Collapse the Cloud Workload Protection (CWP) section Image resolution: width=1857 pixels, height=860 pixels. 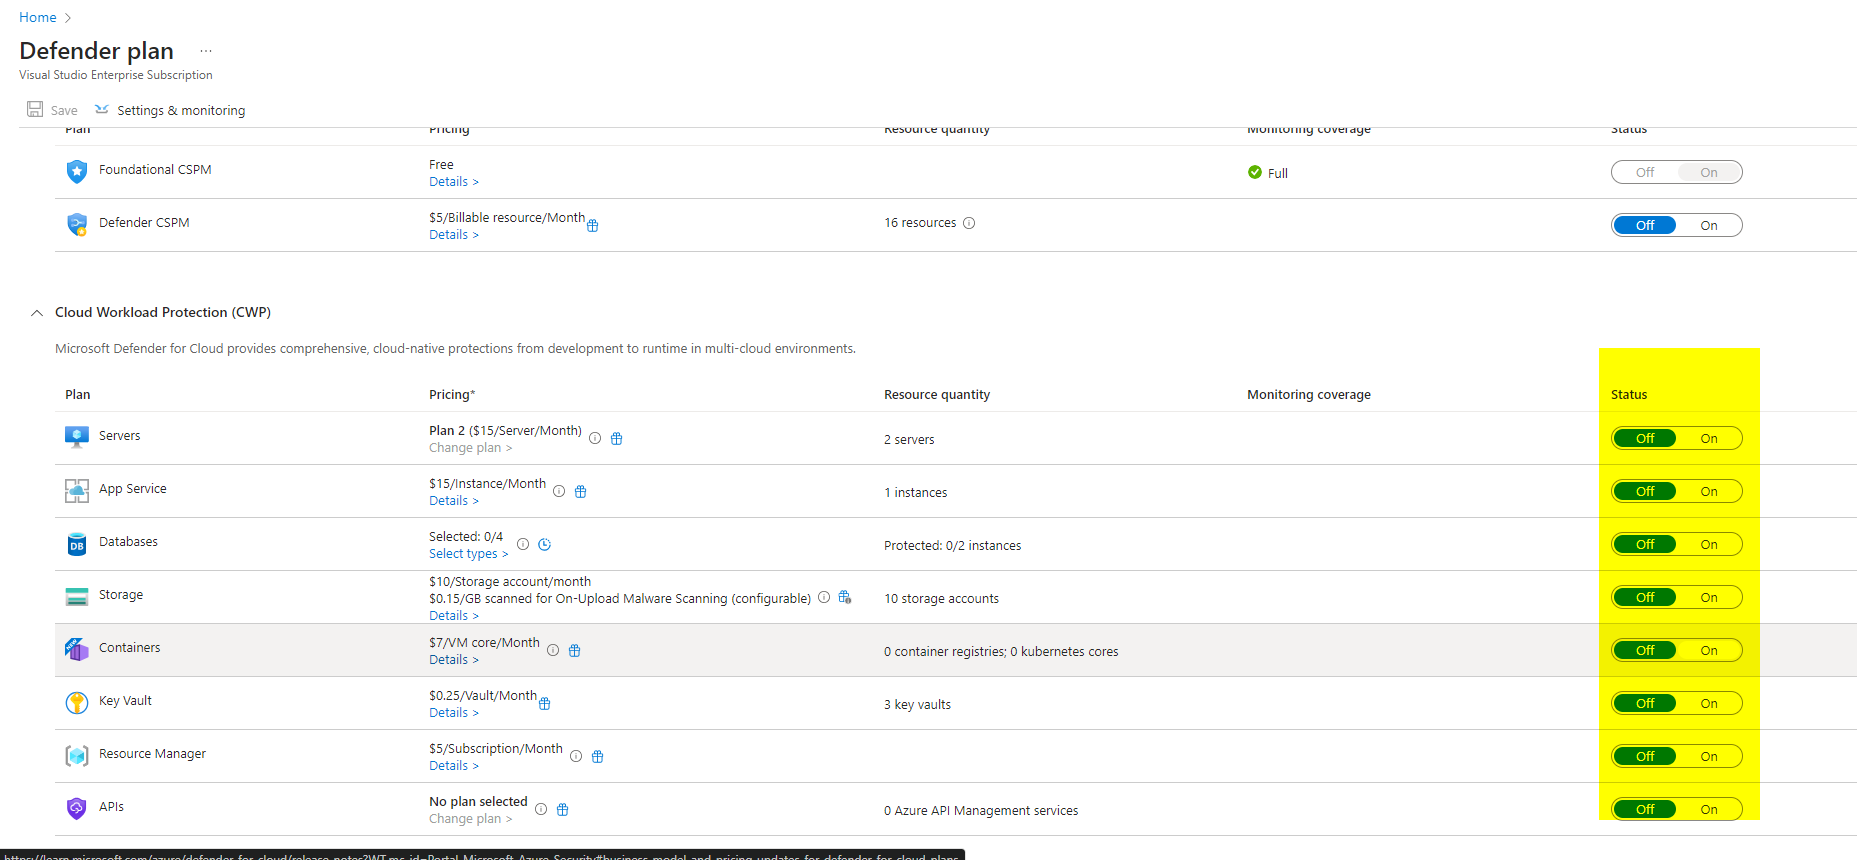click(x=37, y=313)
